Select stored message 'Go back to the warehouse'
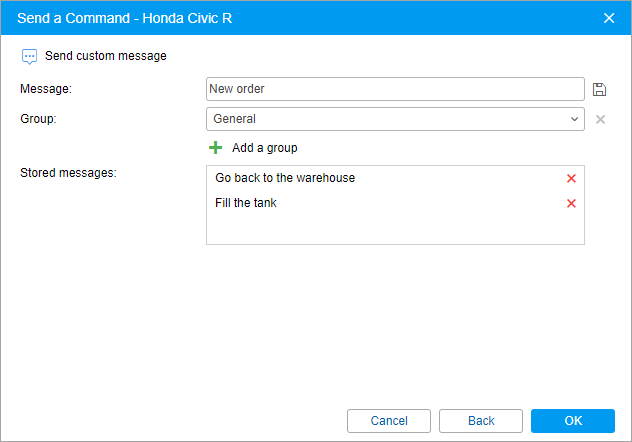This screenshot has height=442, width=632. (285, 178)
